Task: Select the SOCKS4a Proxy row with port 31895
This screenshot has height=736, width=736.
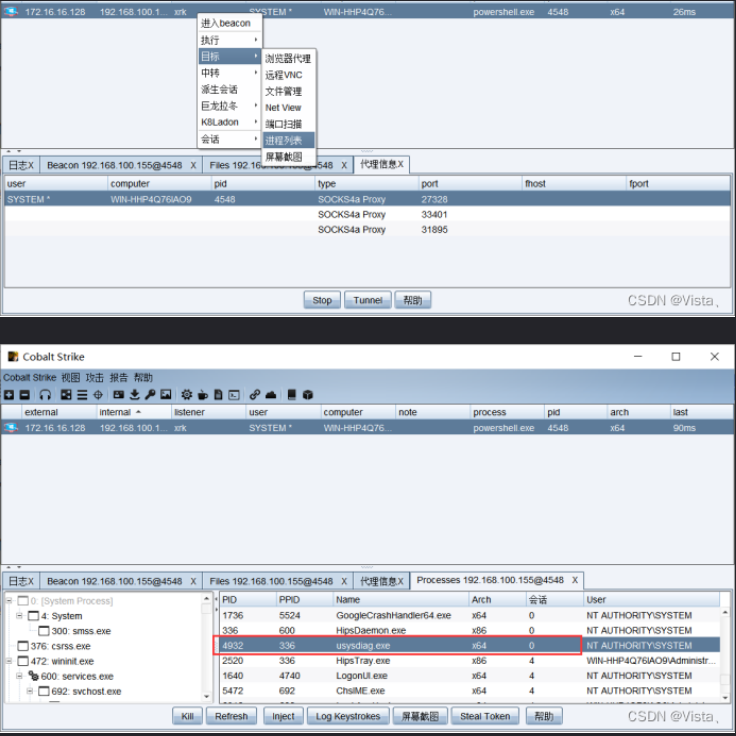Action: click(x=368, y=230)
